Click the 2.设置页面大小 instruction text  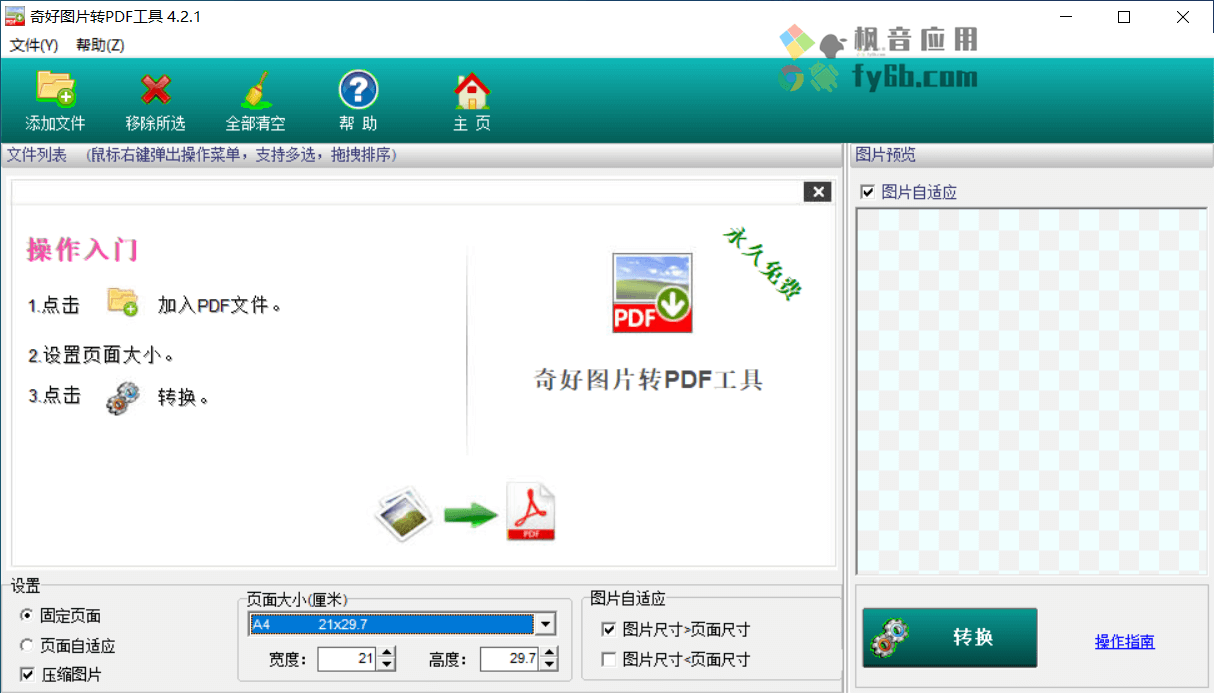[x=102, y=355]
